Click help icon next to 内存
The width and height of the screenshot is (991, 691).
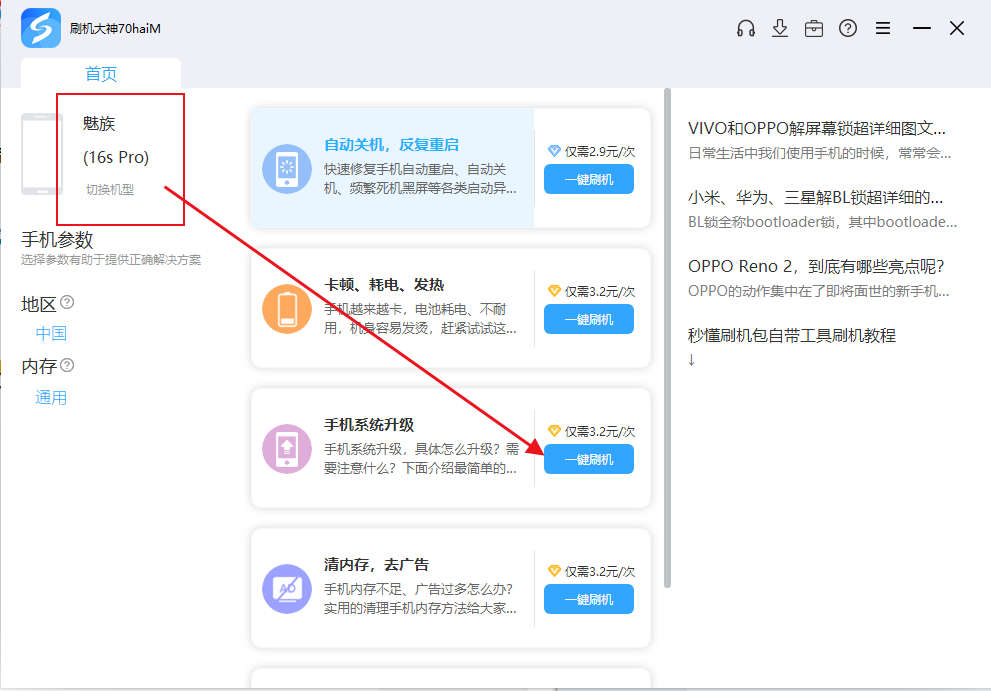pyautogui.click(x=67, y=365)
